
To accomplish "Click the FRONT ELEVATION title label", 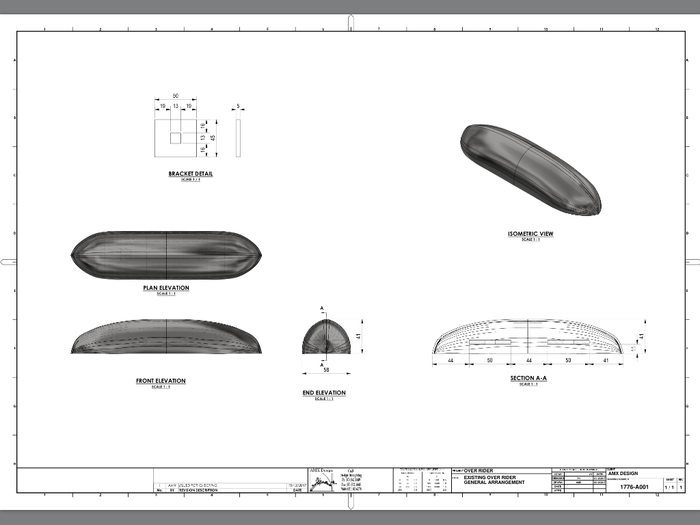I will coord(161,381).
